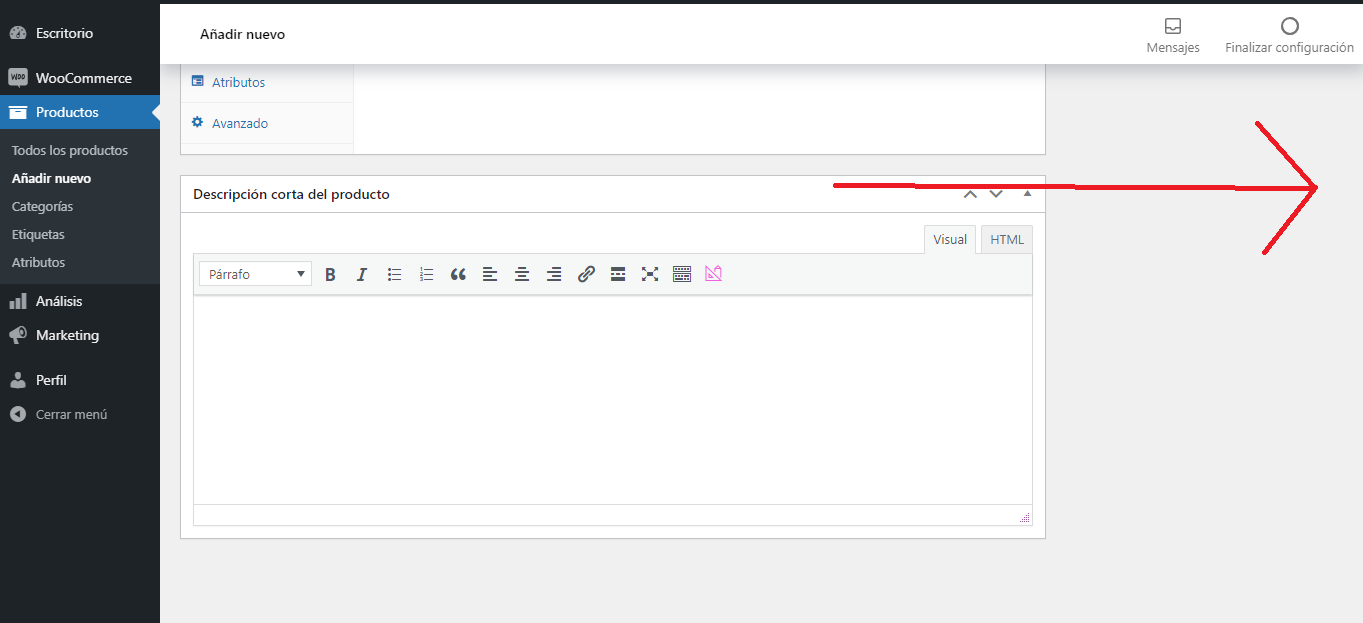Center-align the text
This screenshot has height=623, width=1363.
[522, 273]
